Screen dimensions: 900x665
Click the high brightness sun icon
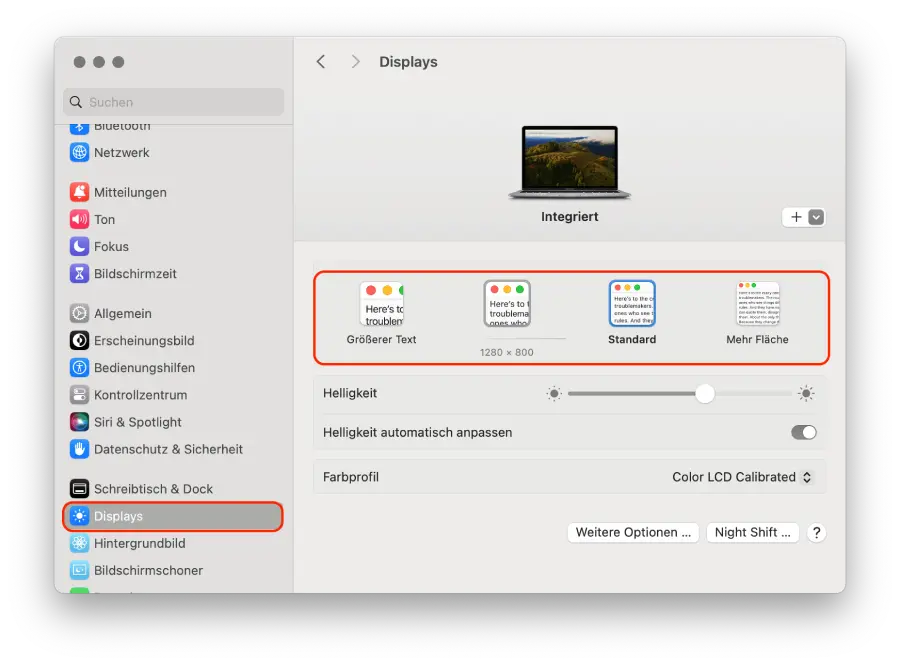[x=806, y=394]
